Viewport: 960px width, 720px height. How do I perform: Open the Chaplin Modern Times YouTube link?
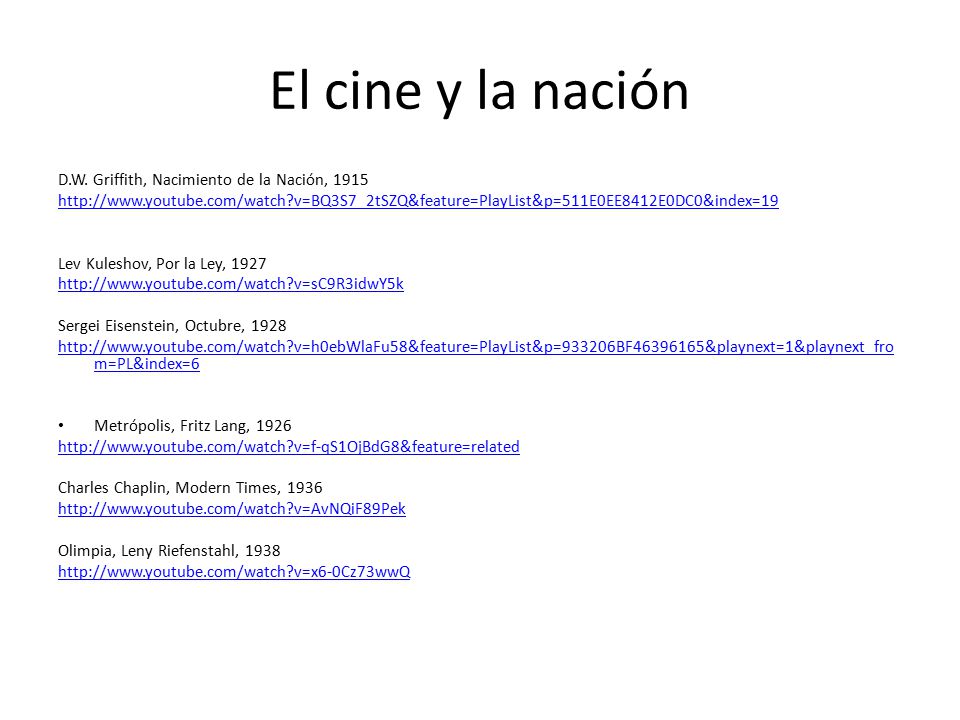(x=232, y=509)
